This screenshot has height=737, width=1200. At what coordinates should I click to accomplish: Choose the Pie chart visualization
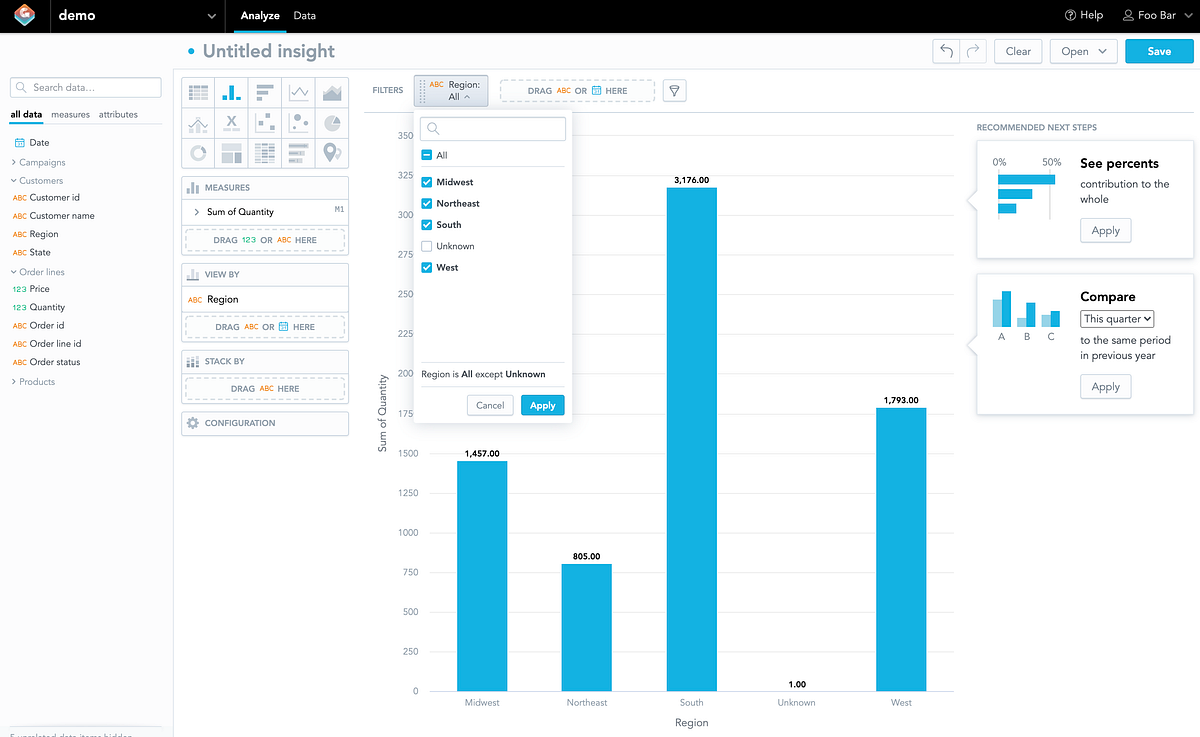pyautogui.click(x=333, y=122)
